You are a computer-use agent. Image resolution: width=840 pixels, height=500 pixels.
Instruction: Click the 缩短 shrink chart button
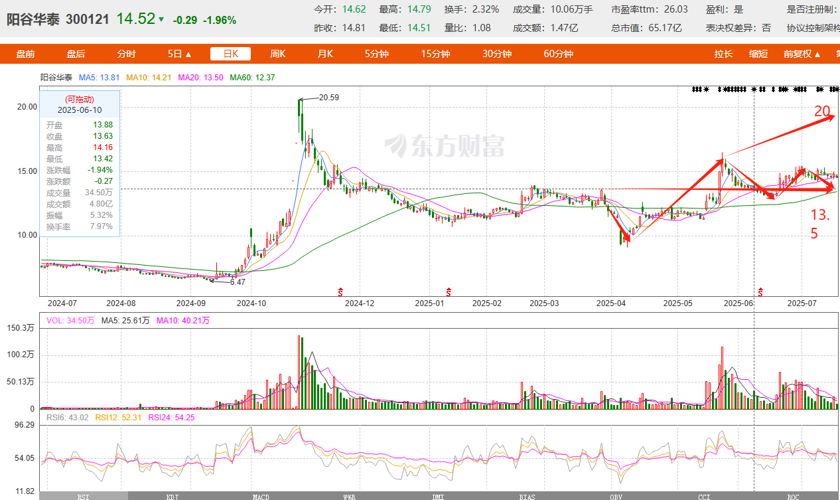(x=759, y=54)
